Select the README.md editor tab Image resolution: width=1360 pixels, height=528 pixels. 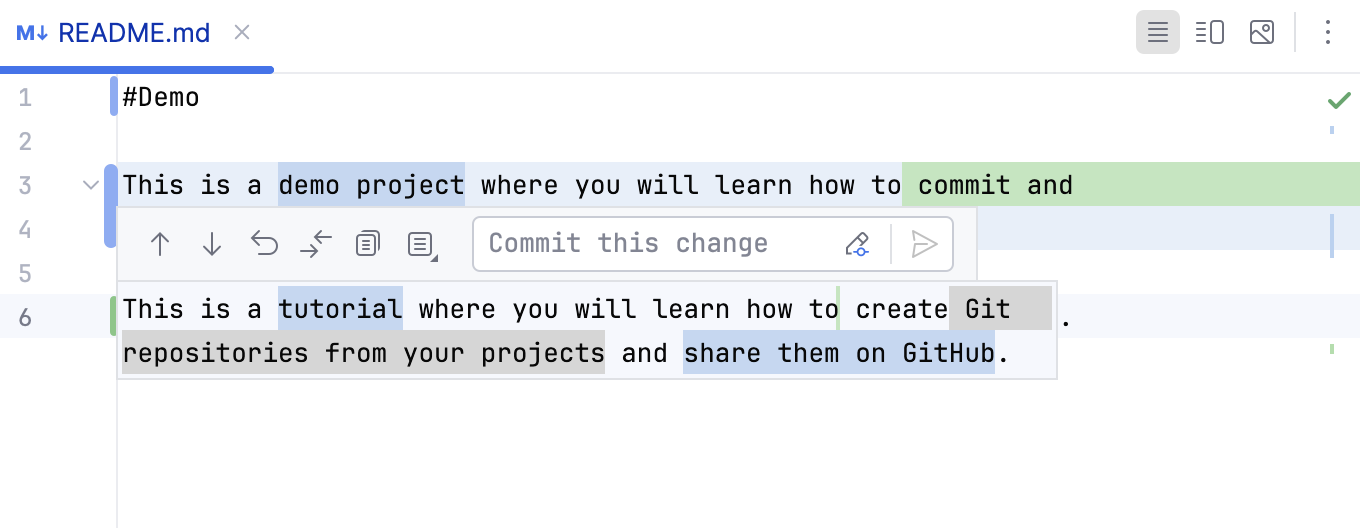coord(133,33)
